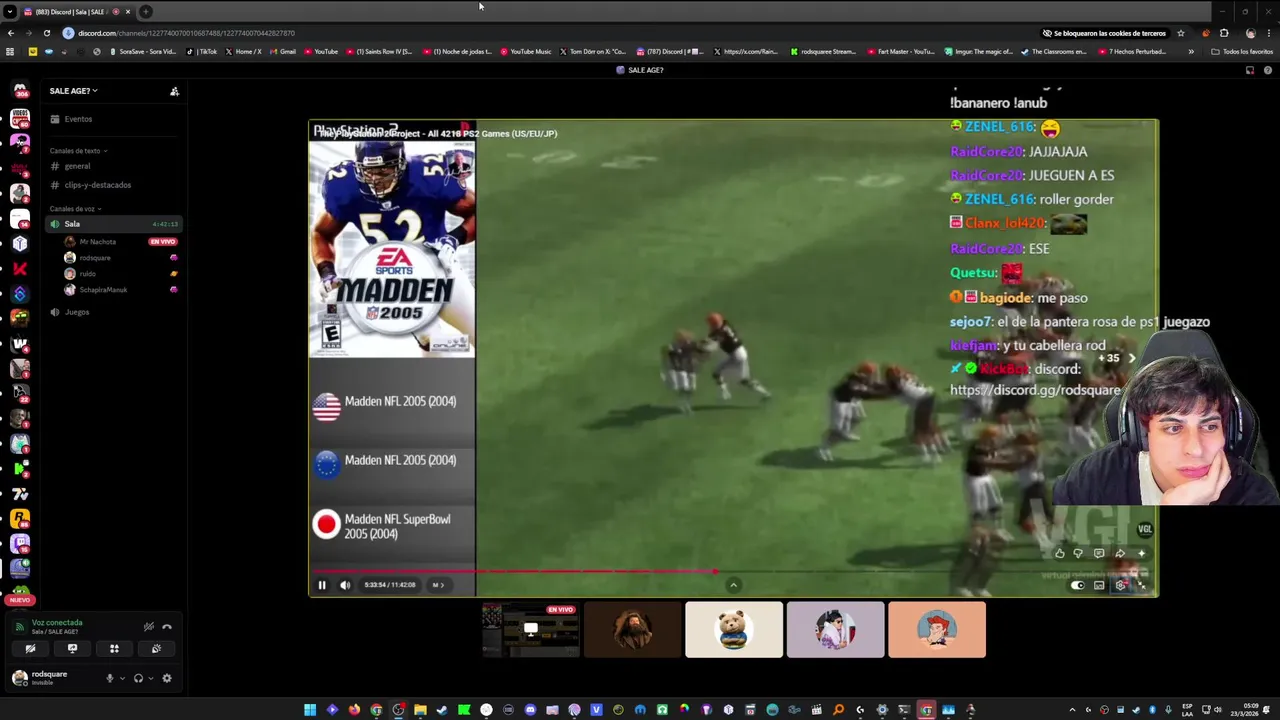Open video player settings gear
The height and width of the screenshot is (720, 1280).
coord(1120,585)
